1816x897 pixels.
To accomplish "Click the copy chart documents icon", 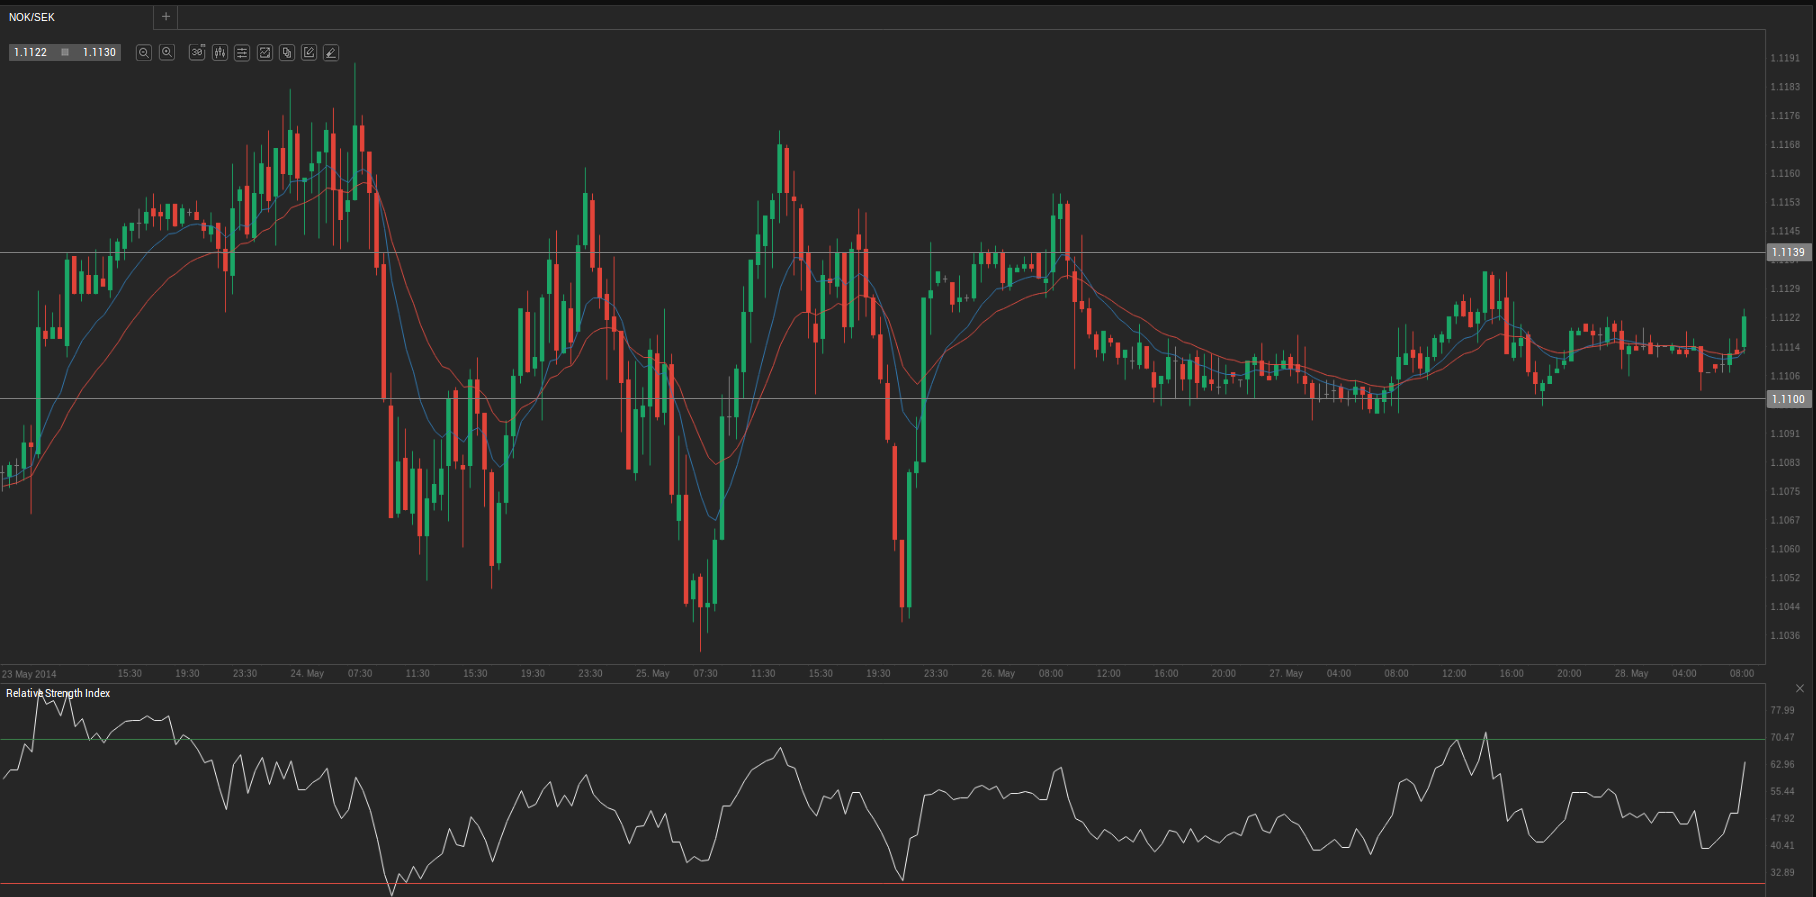I will tap(287, 53).
